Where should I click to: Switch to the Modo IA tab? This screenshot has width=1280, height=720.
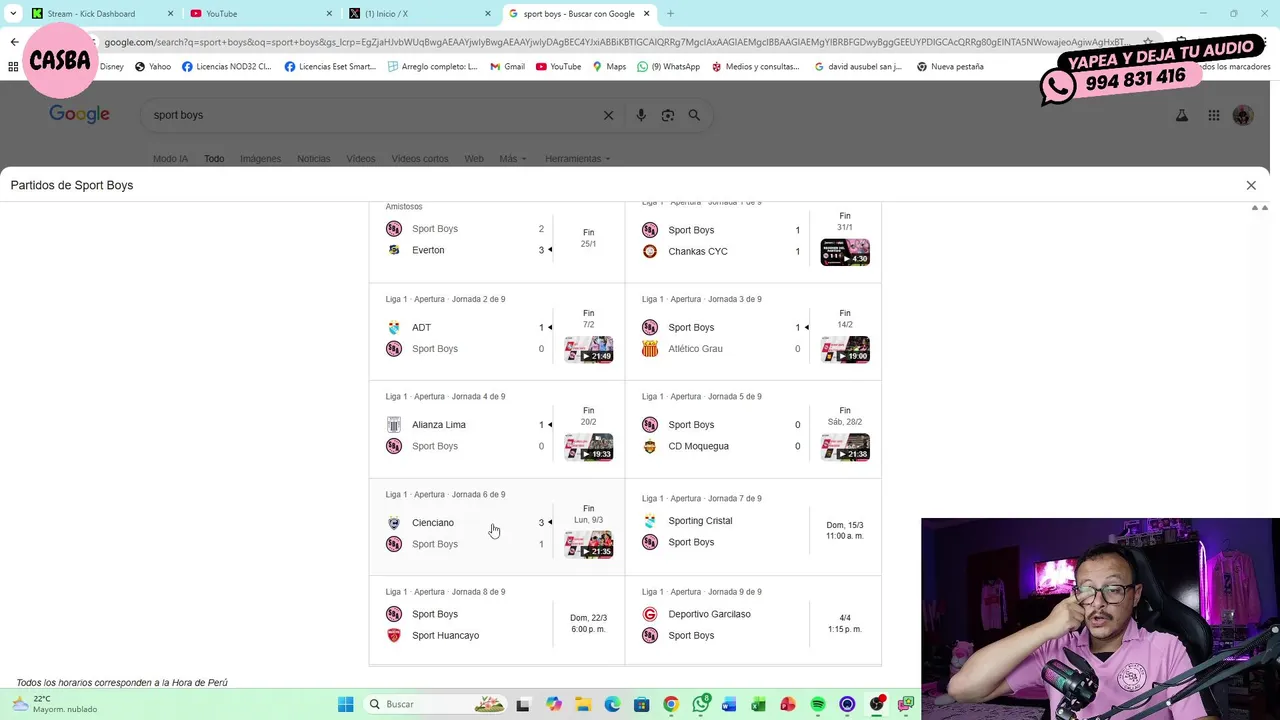pos(170,159)
